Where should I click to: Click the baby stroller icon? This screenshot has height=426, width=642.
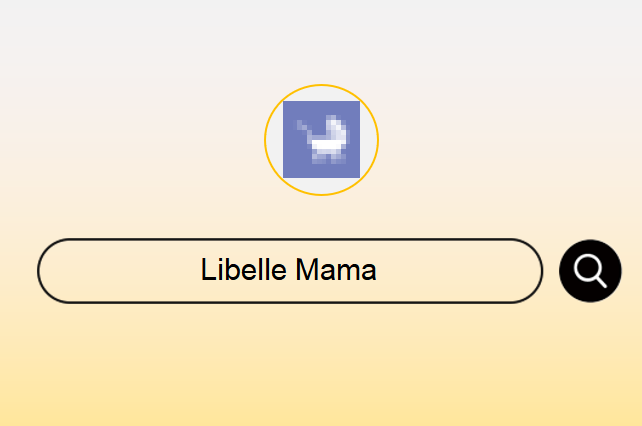(x=321, y=140)
